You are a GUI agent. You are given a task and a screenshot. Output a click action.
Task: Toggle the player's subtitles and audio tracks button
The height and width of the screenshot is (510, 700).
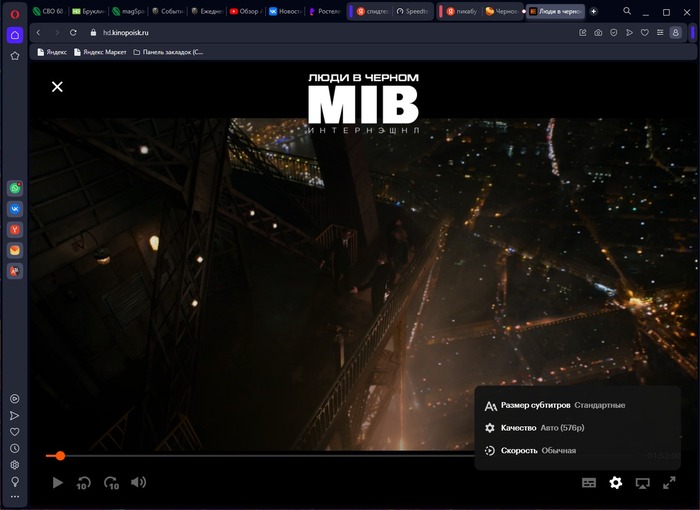point(589,483)
